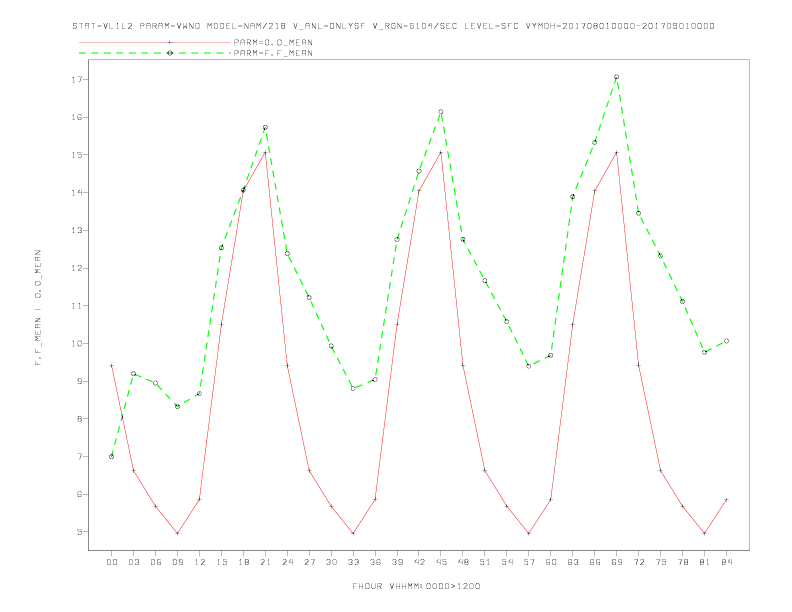Click green F.F_MEAN marker at hour 00
The height and width of the screenshot is (612, 792).
click(112, 456)
